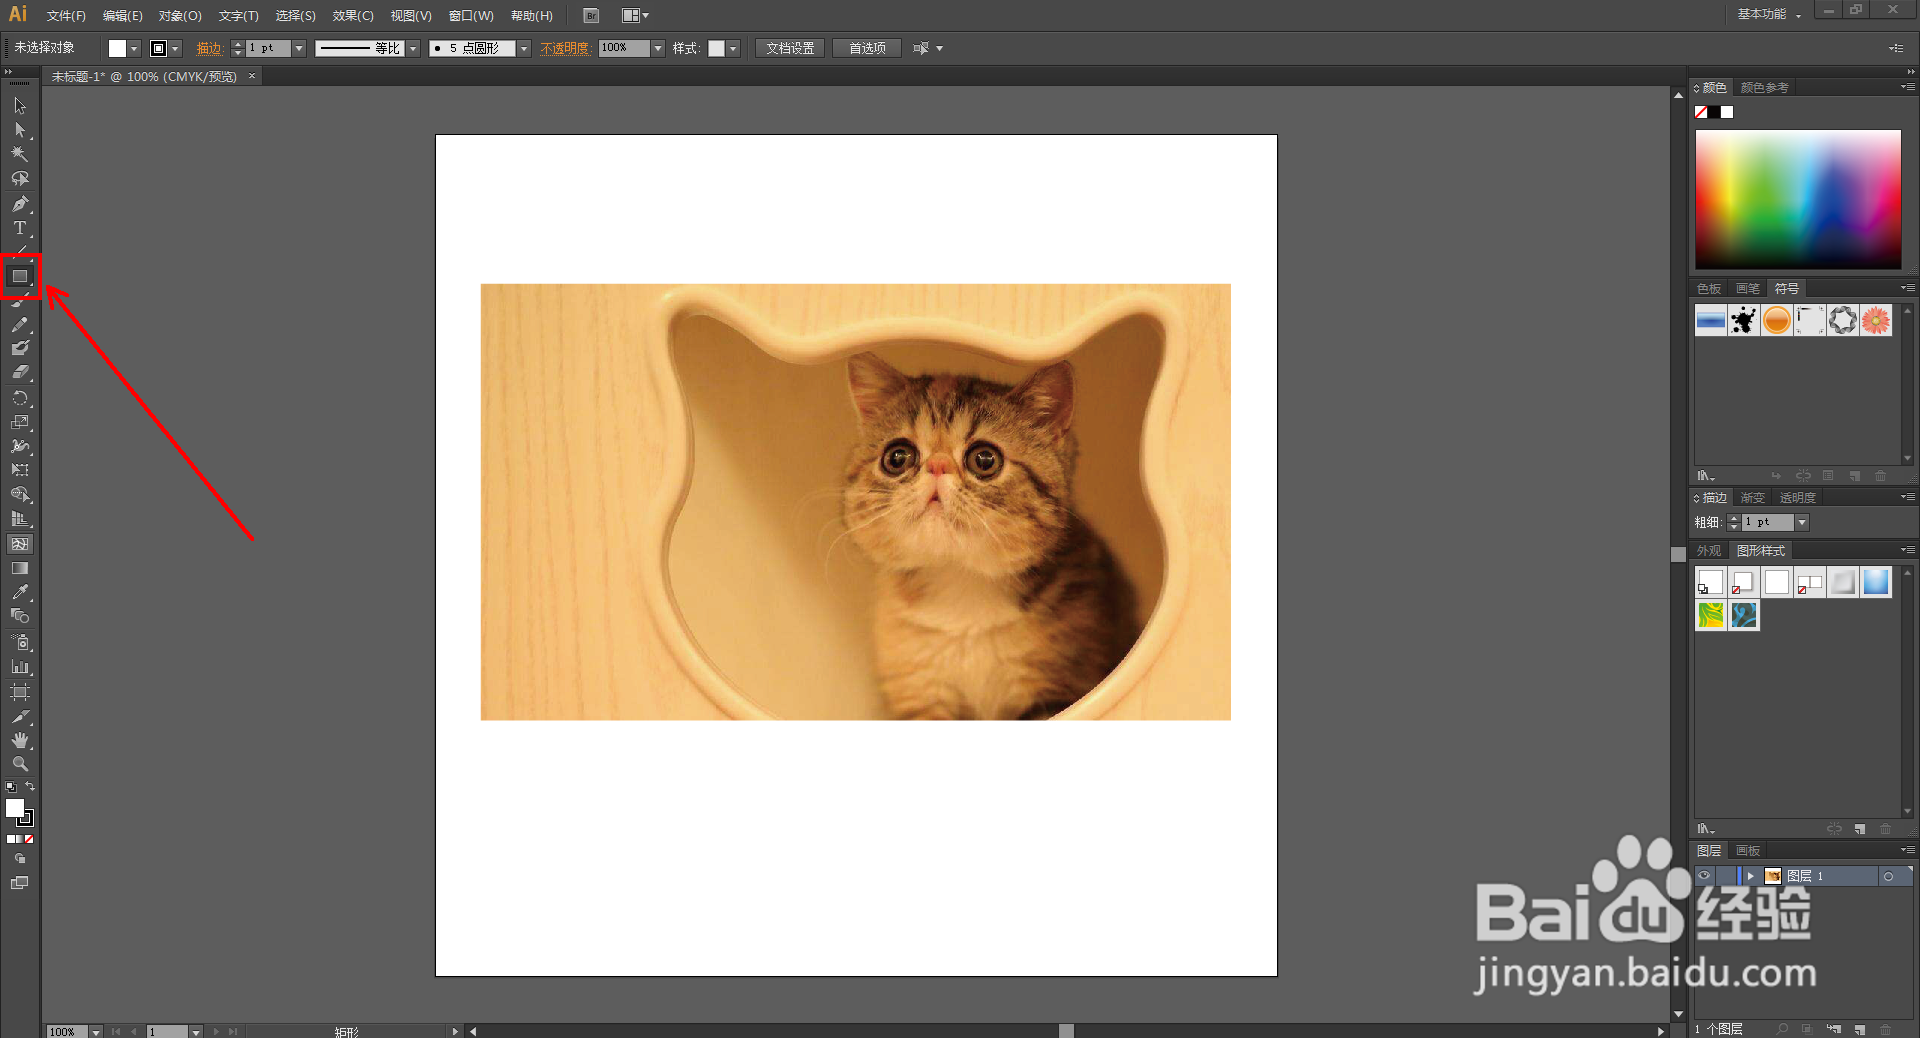The height and width of the screenshot is (1038, 1920).
Task: Select the Direct Selection tool
Action: (x=20, y=130)
